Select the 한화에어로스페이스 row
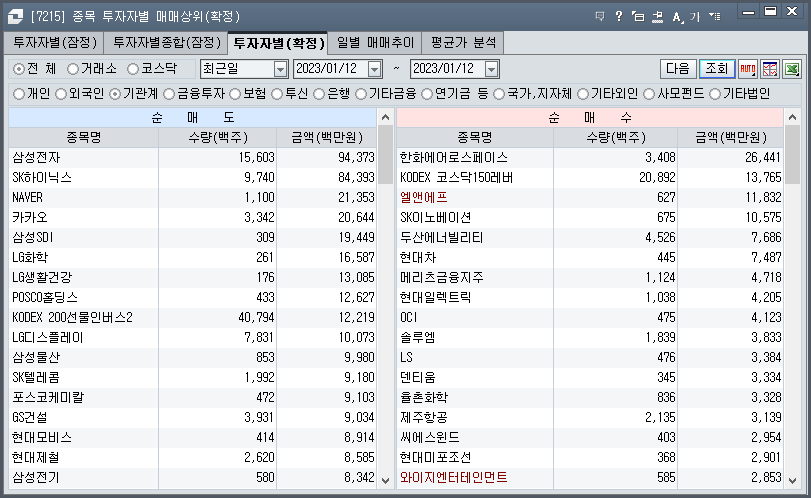 (x=590, y=157)
